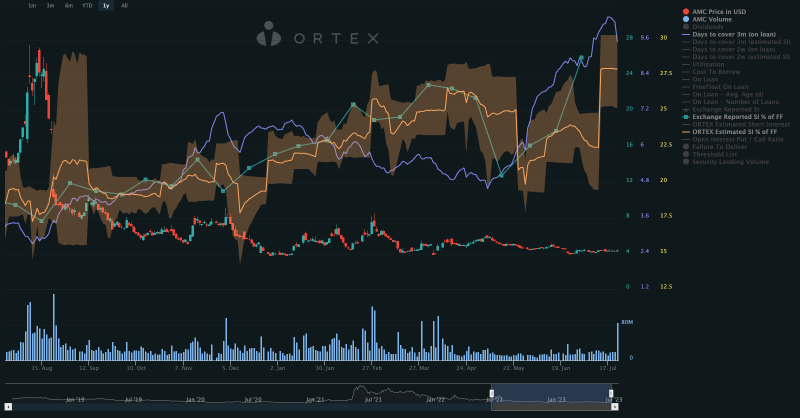800x418 pixels.
Task: Enable On Loan - Avg. Age (d)
Action: click(723, 94)
